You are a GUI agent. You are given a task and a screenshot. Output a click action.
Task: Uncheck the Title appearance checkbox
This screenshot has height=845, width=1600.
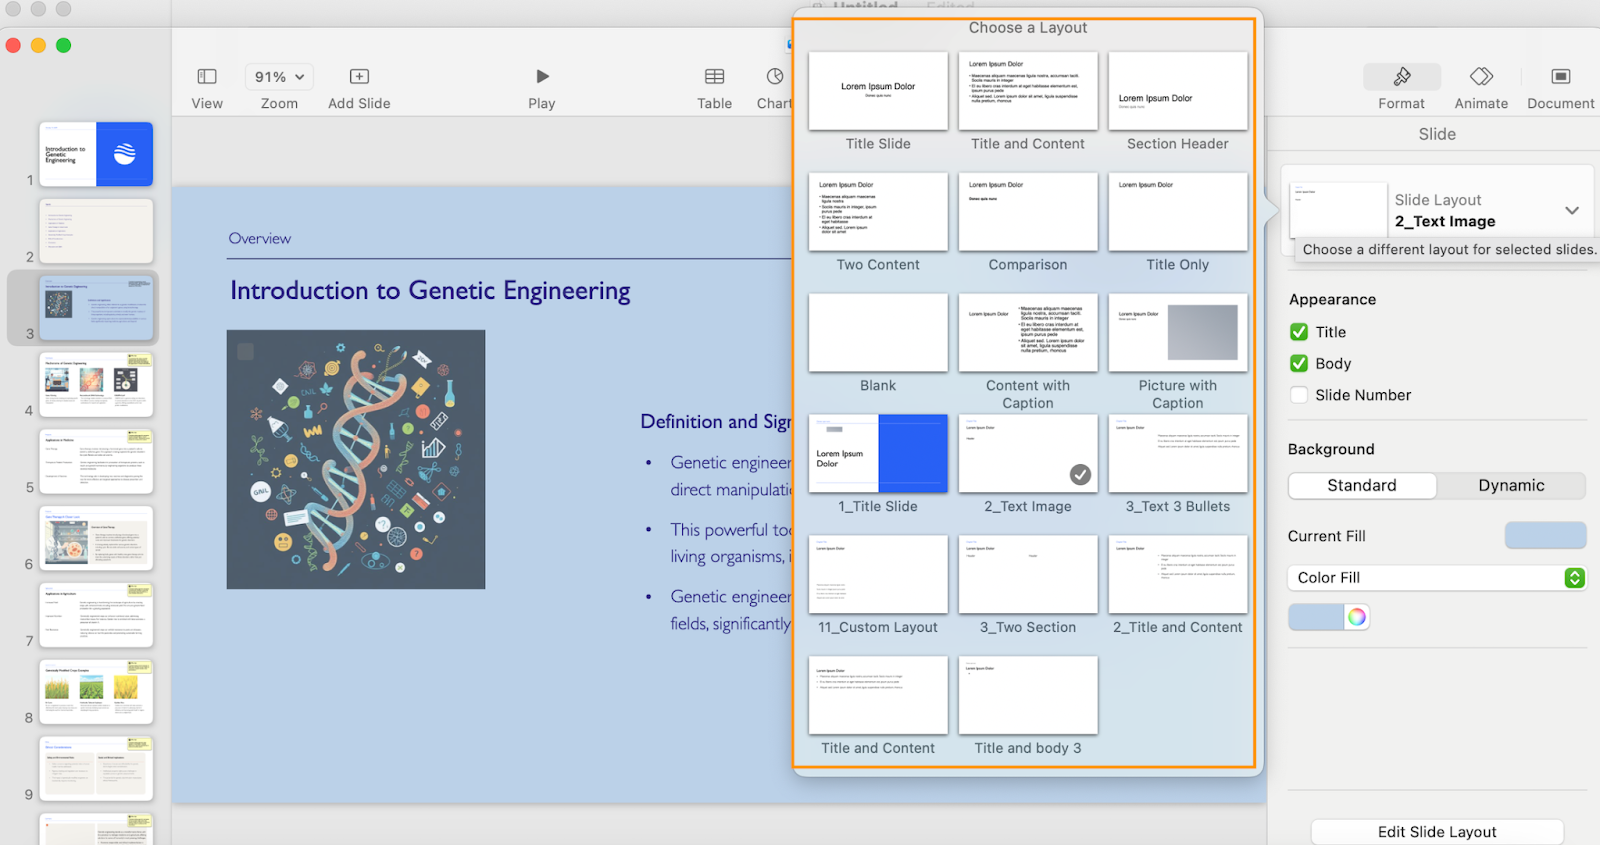(1299, 332)
